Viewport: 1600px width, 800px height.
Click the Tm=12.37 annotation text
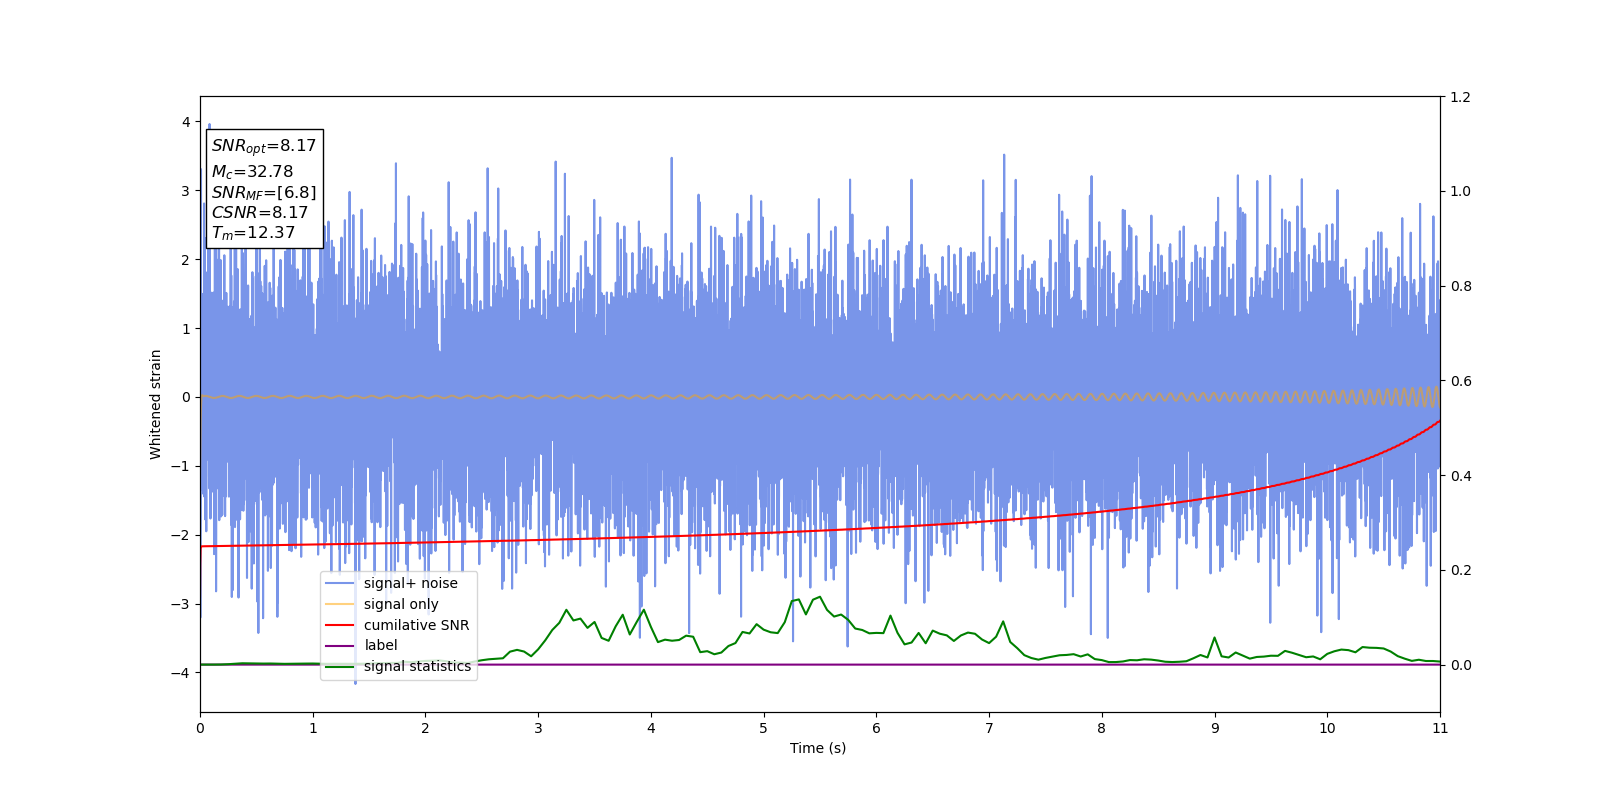[x=253, y=233]
